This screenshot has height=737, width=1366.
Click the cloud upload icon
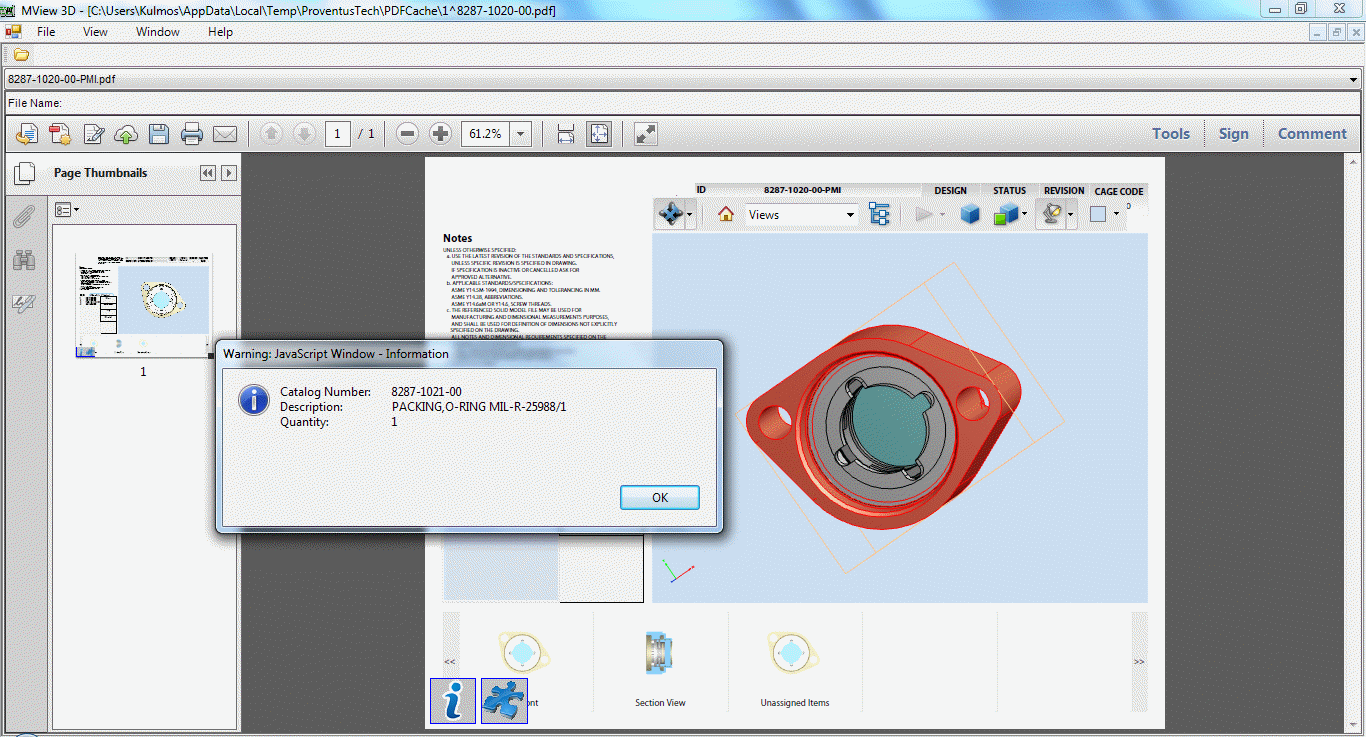coord(126,134)
